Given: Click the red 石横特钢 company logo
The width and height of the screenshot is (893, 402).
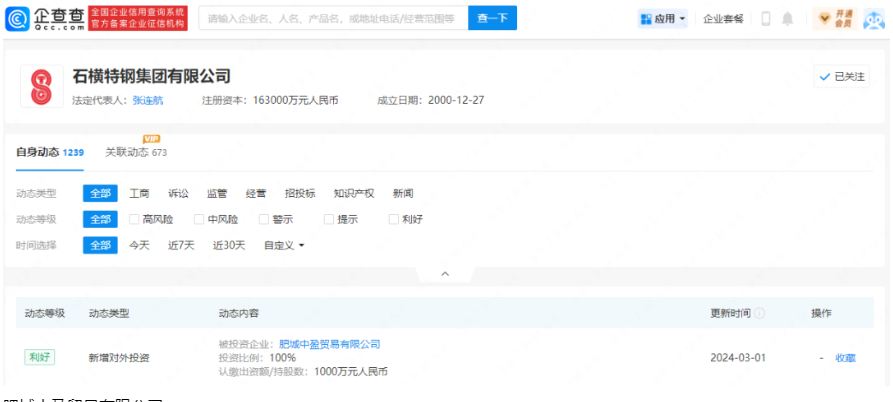Looking at the screenshot, I should [41, 86].
